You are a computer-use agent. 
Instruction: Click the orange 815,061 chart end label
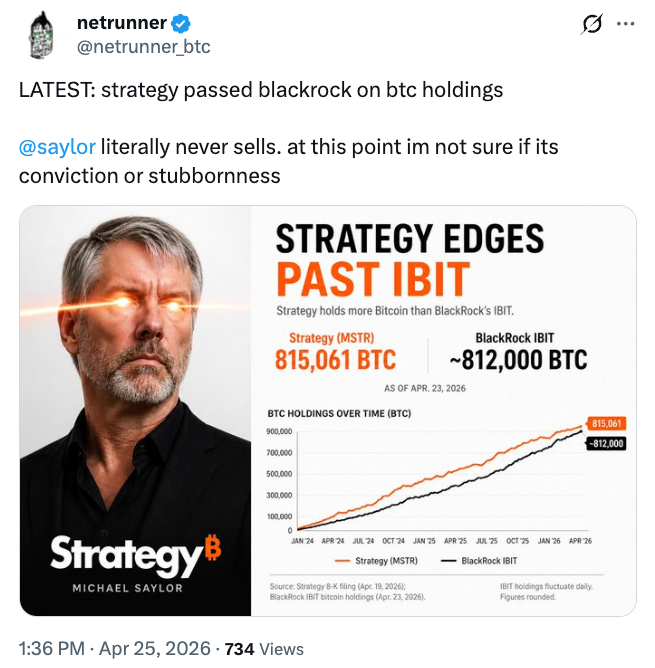tap(608, 423)
